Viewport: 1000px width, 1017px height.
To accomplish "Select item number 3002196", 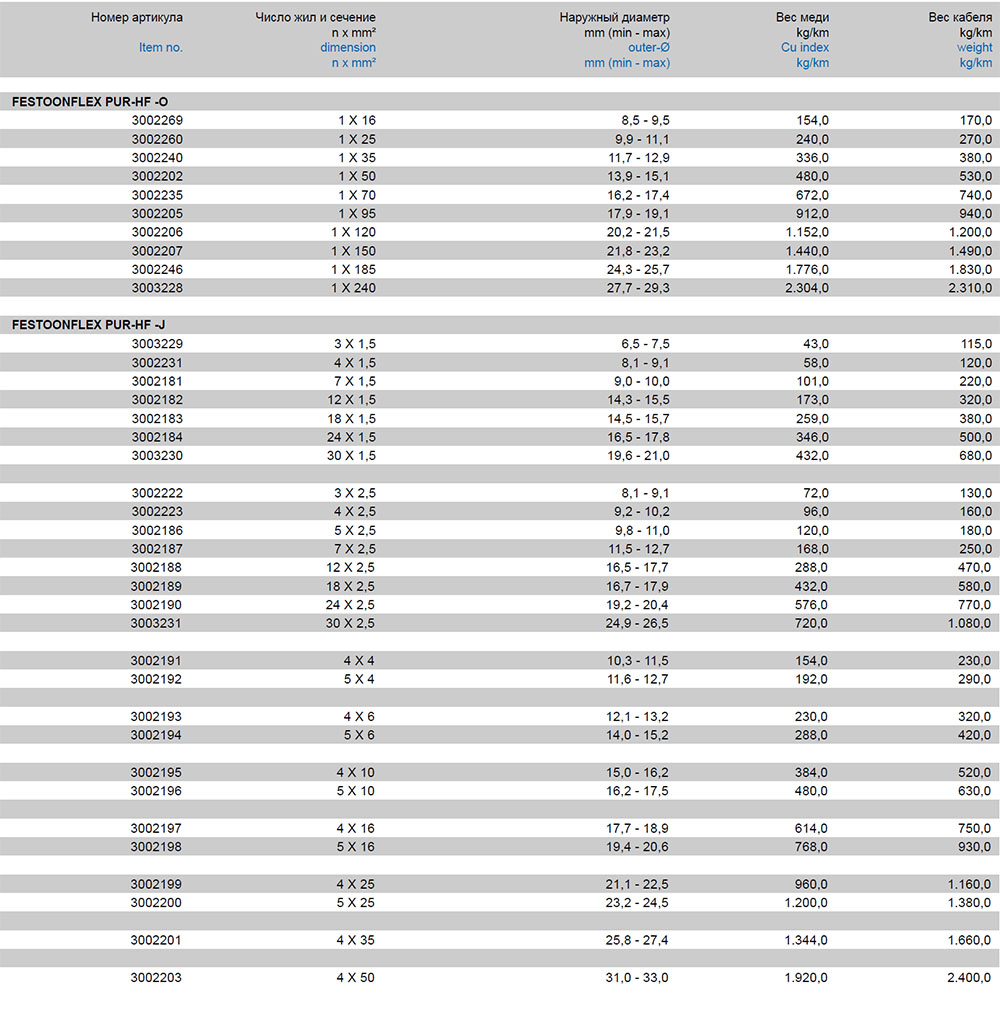I will [156, 791].
